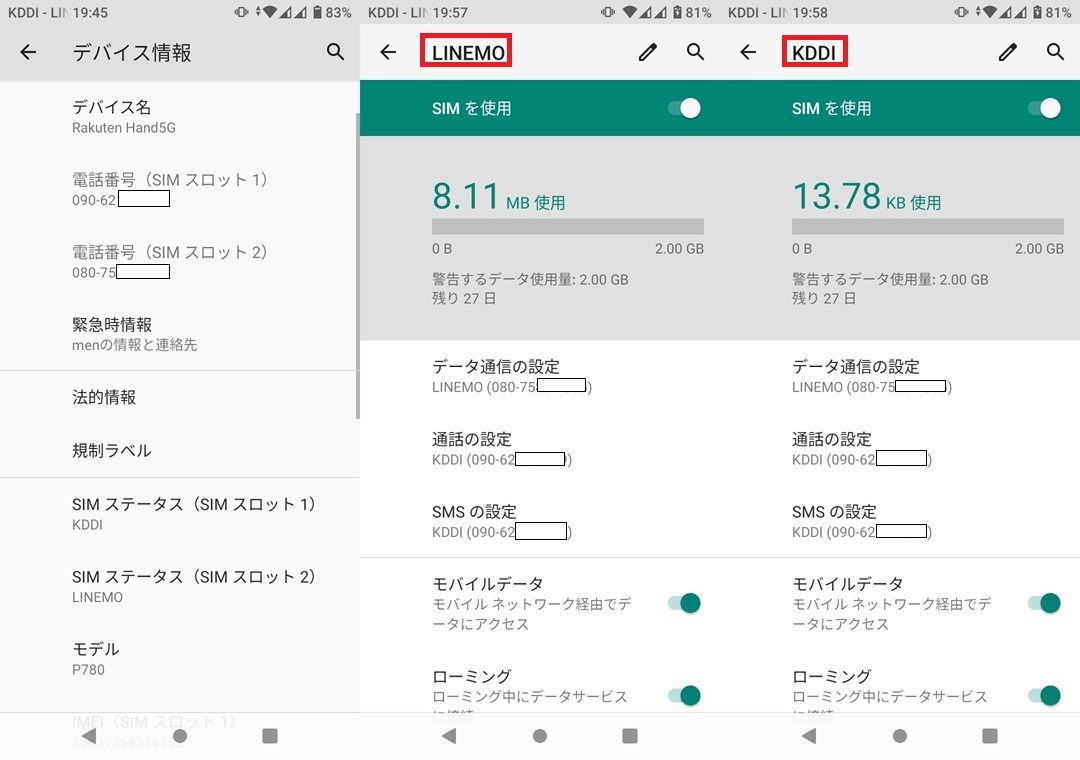Tap KDDI title in header
This screenshot has width=1080, height=760.
814,52
